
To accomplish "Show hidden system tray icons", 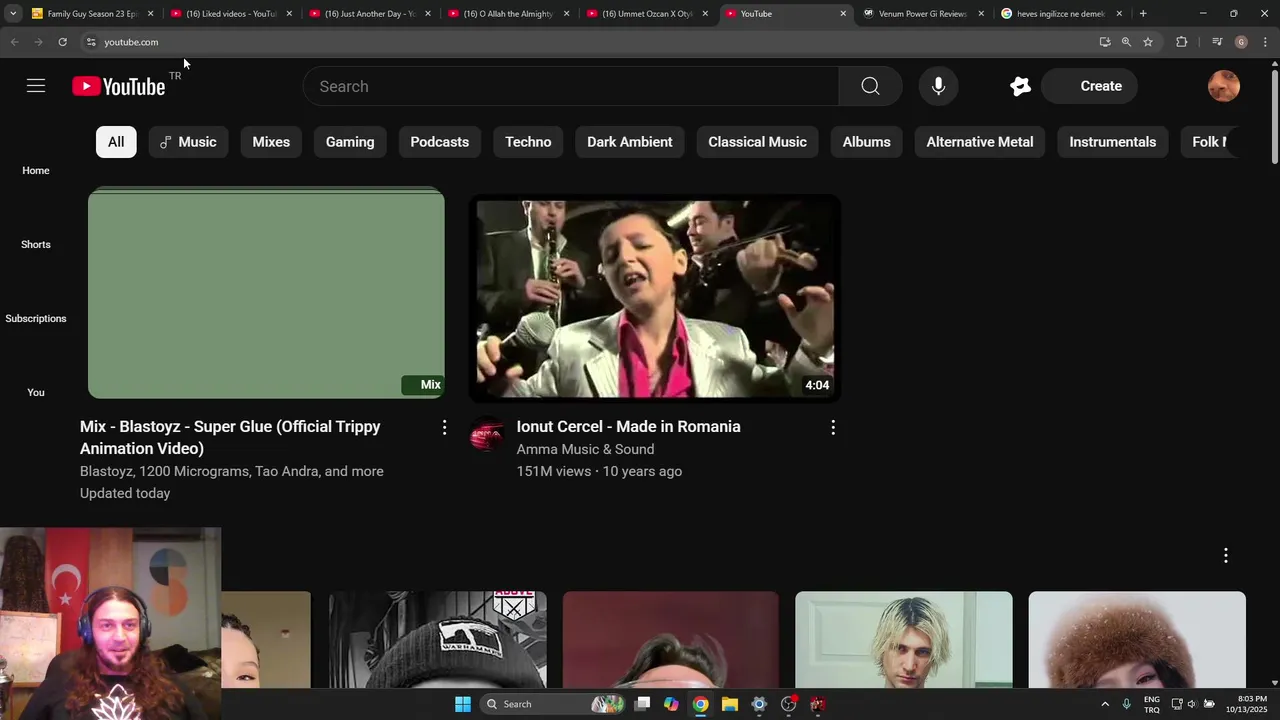I will [1105, 704].
